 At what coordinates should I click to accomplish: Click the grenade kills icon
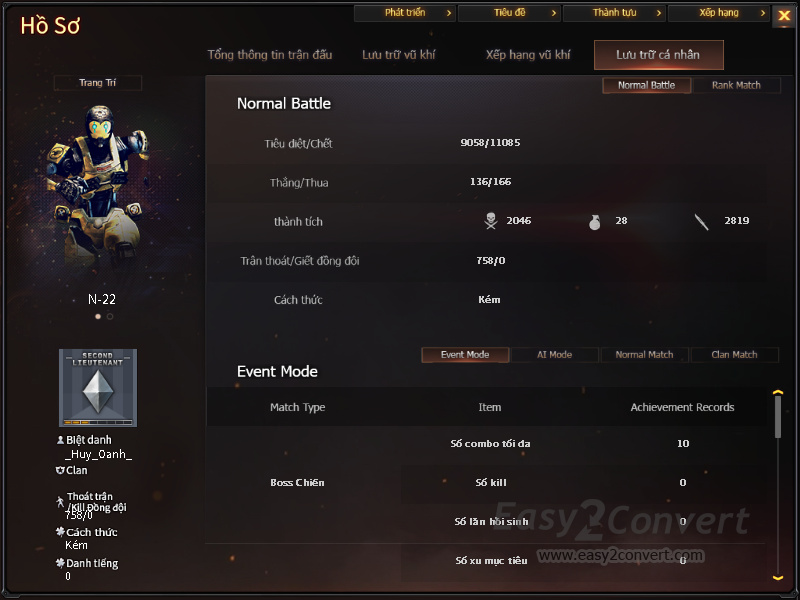point(594,222)
